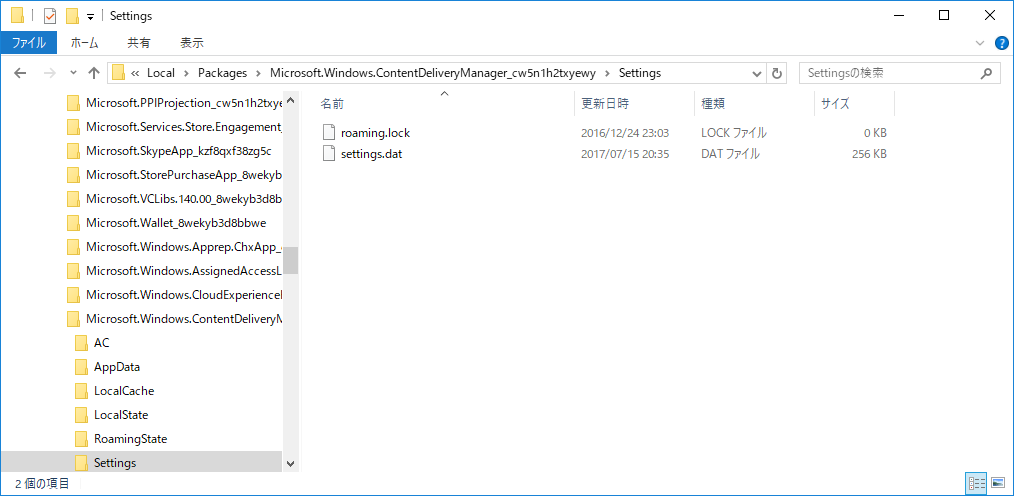Open the Help question mark icon
Image resolution: width=1014 pixels, height=496 pixels.
[x=1001, y=43]
